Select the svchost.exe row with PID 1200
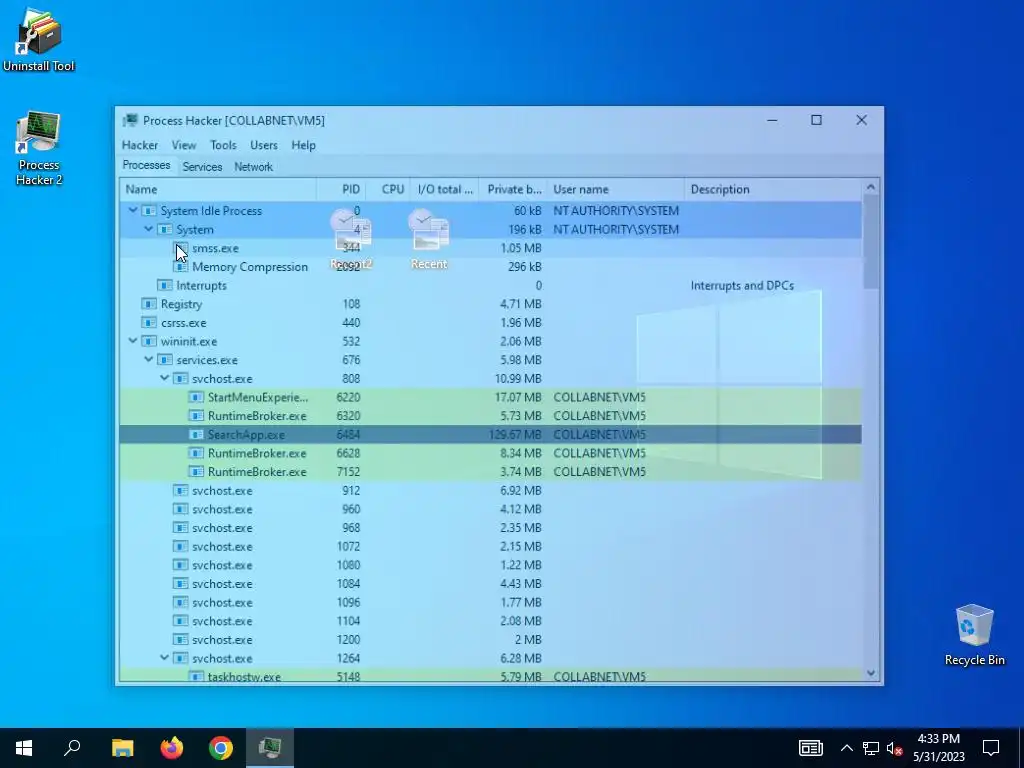1024x768 pixels. [x=490, y=639]
